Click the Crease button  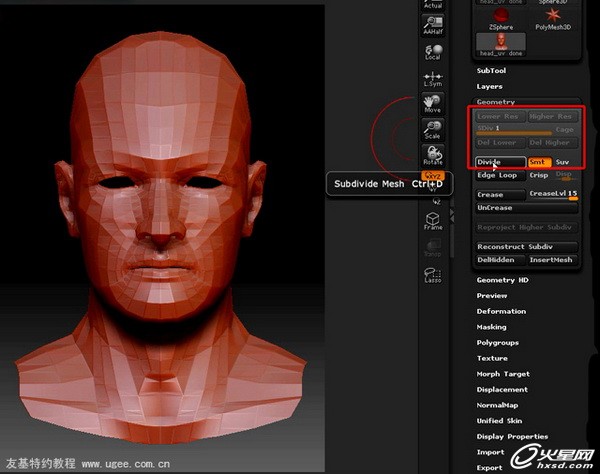[x=501, y=195]
